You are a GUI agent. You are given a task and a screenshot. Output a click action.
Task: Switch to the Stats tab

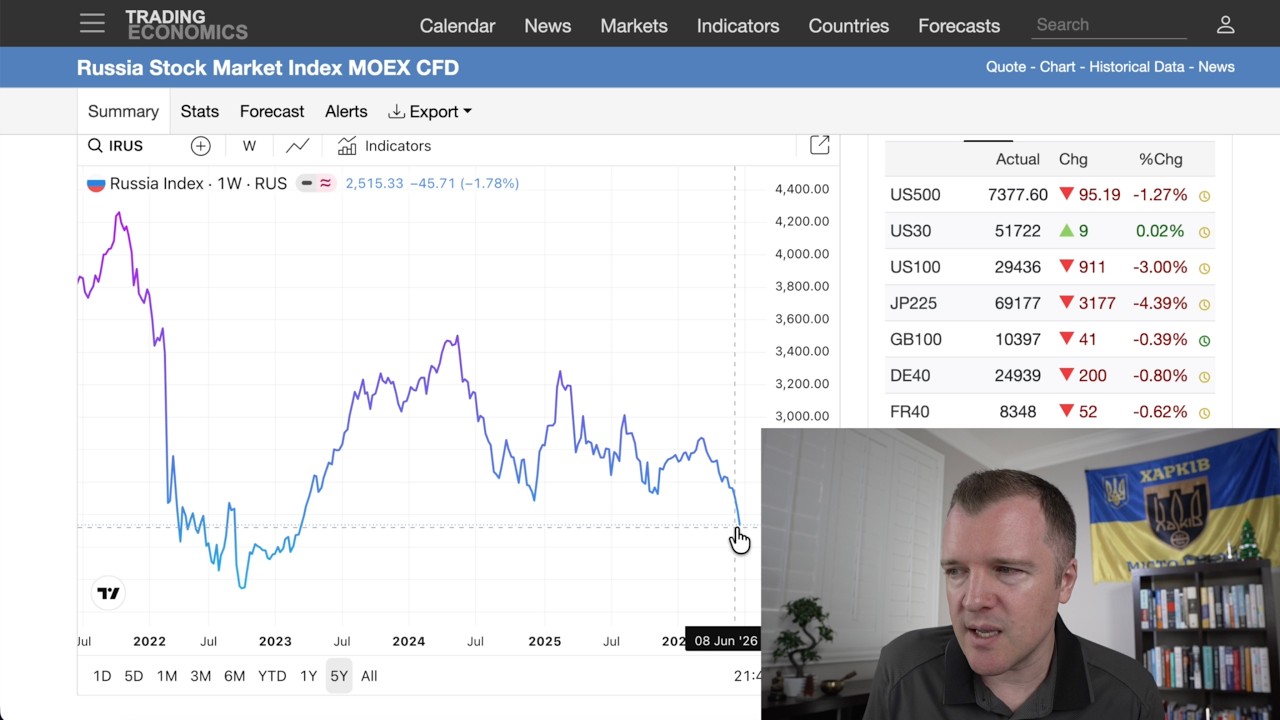[200, 111]
